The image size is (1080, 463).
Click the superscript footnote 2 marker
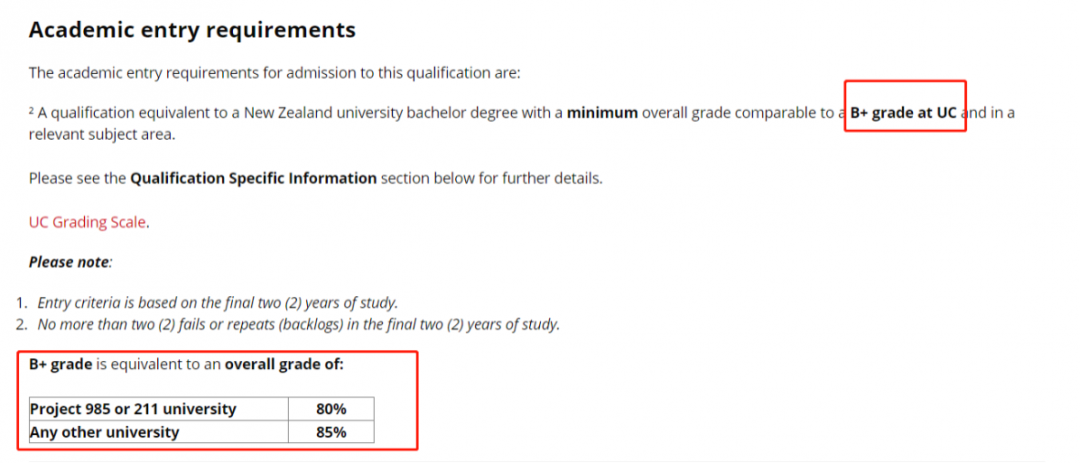(x=32, y=111)
